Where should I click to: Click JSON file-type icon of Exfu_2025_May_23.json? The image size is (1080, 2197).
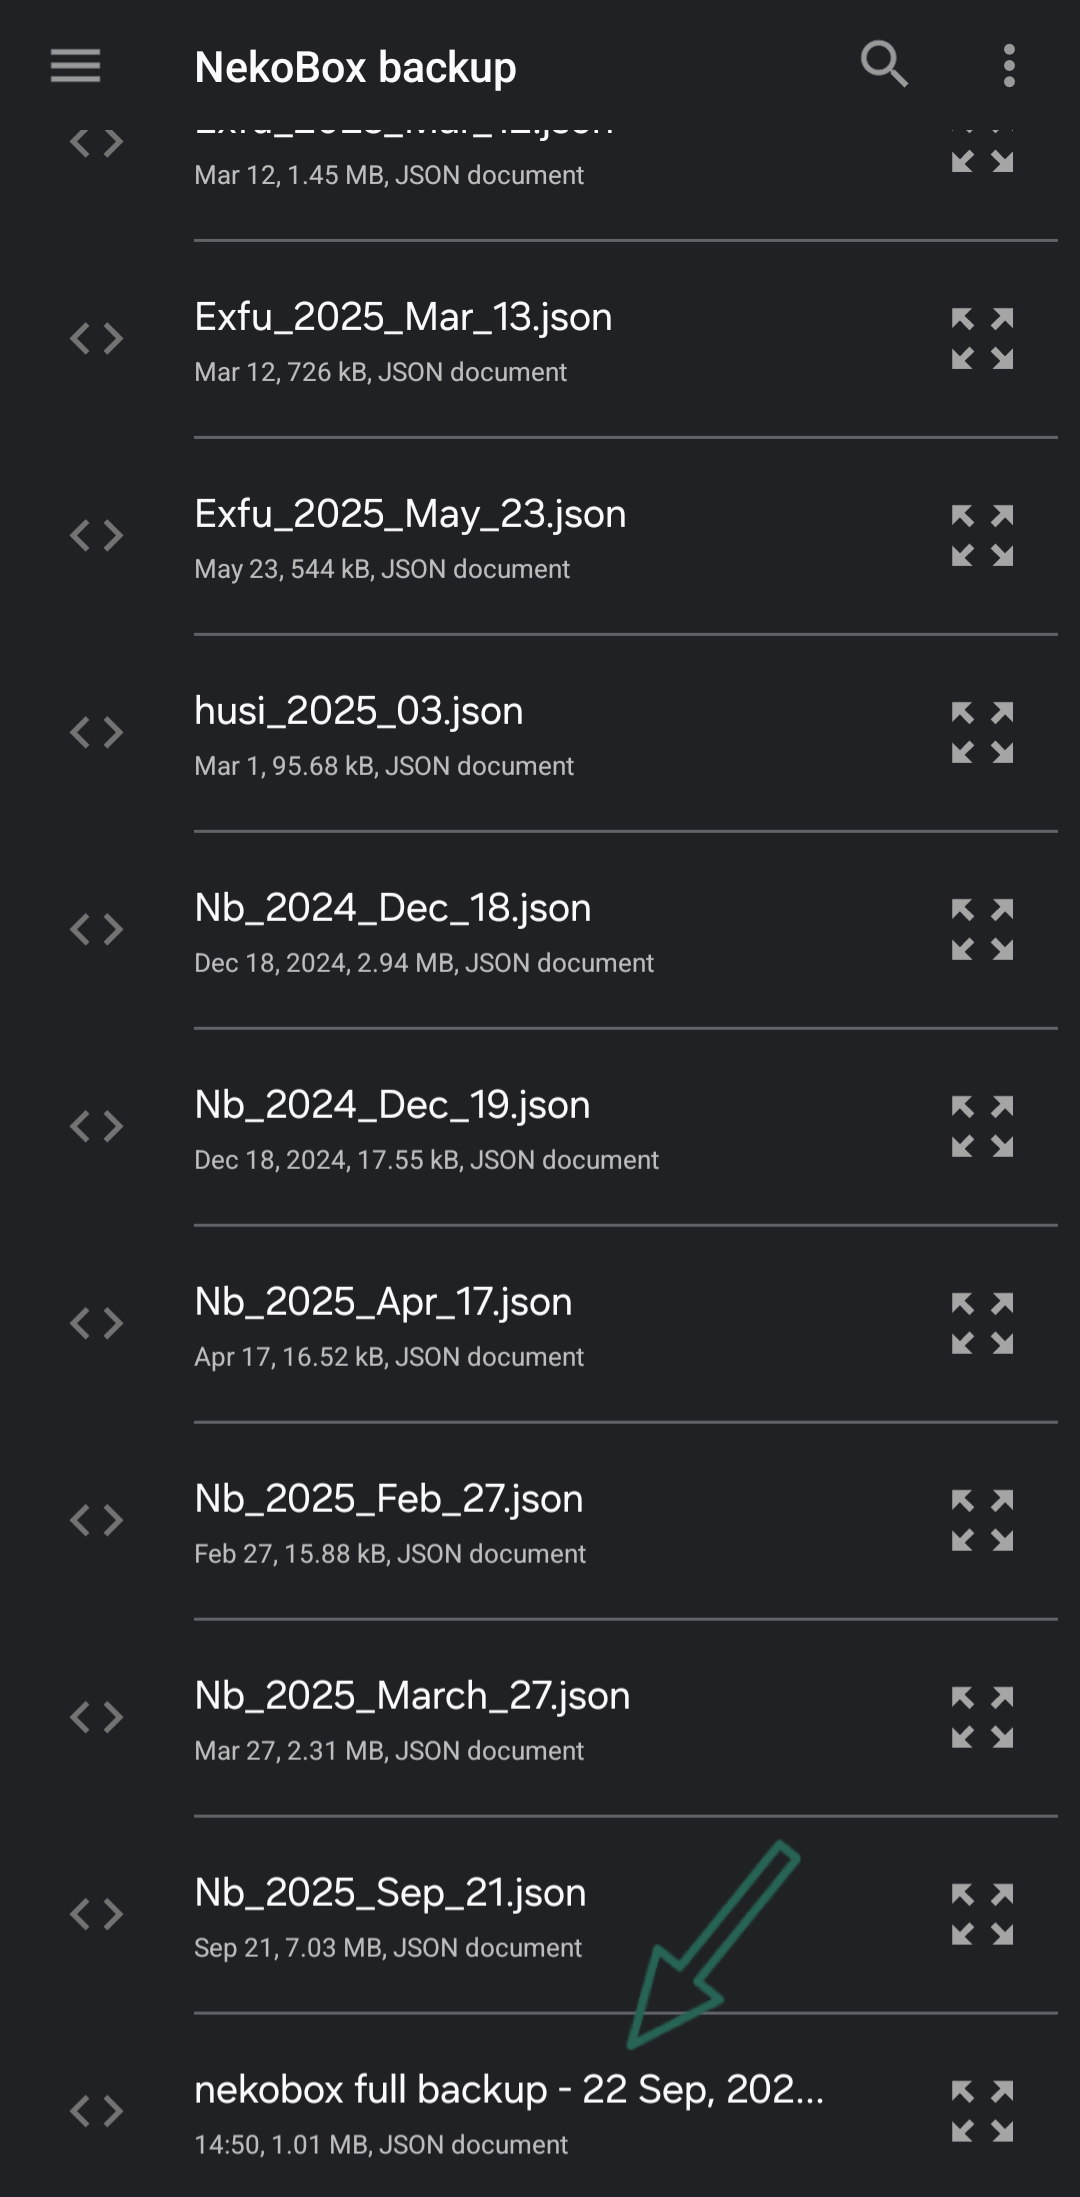click(96, 536)
